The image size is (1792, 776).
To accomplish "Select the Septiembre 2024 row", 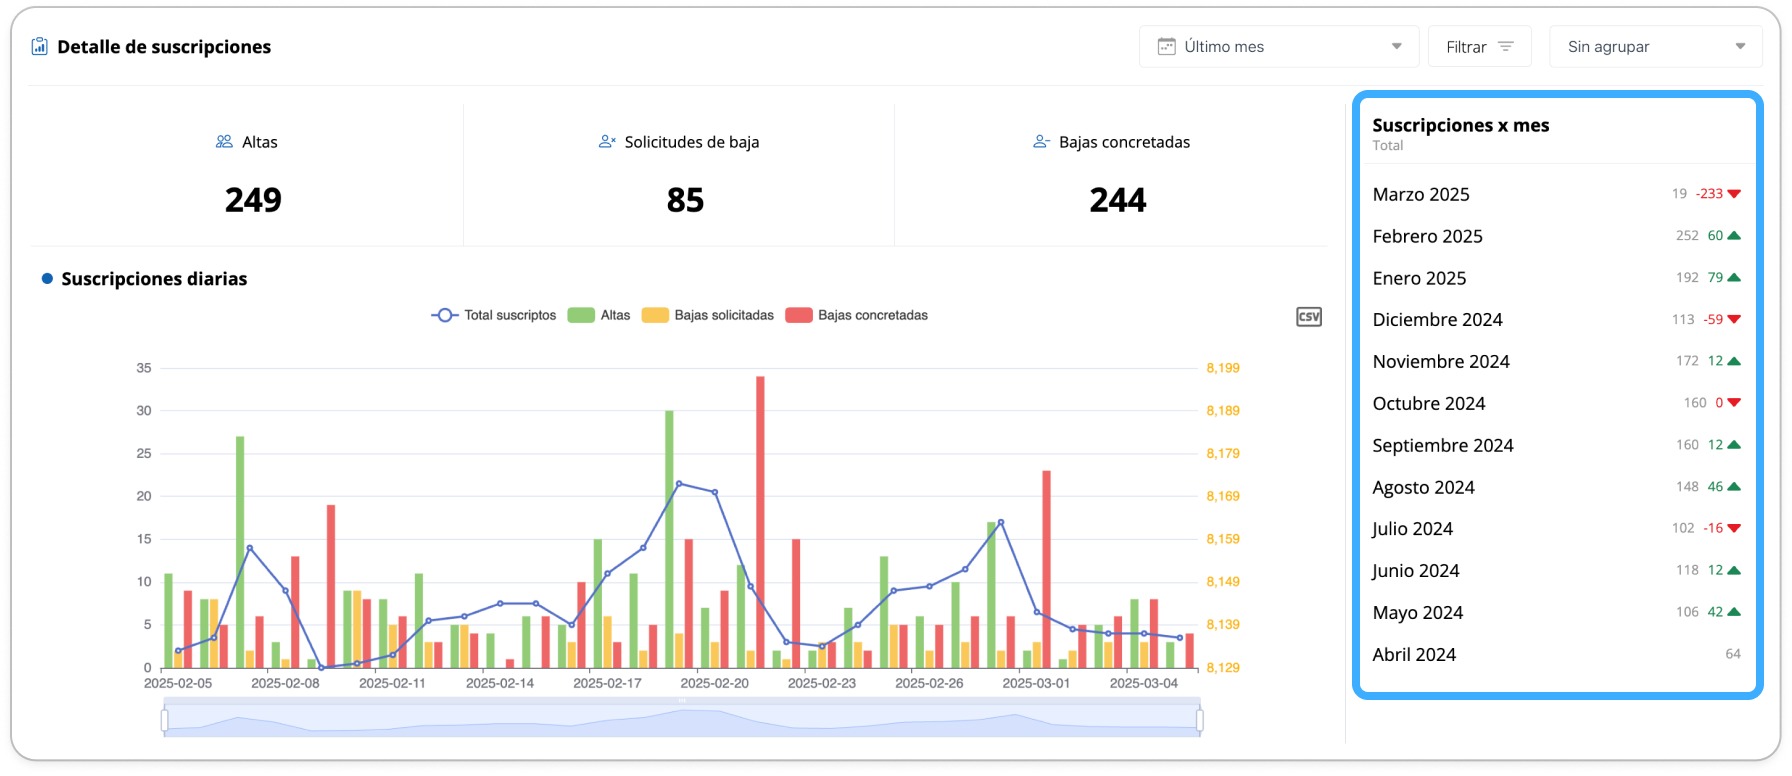I will pos(1556,445).
